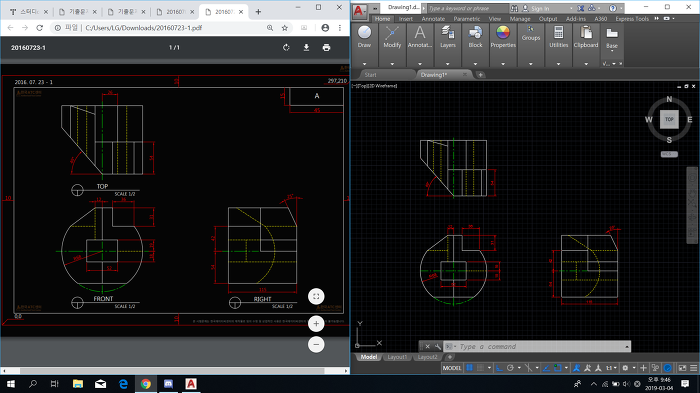Zoom in on the PDF with plus button
700x393 pixels.
click(x=316, y=323)
